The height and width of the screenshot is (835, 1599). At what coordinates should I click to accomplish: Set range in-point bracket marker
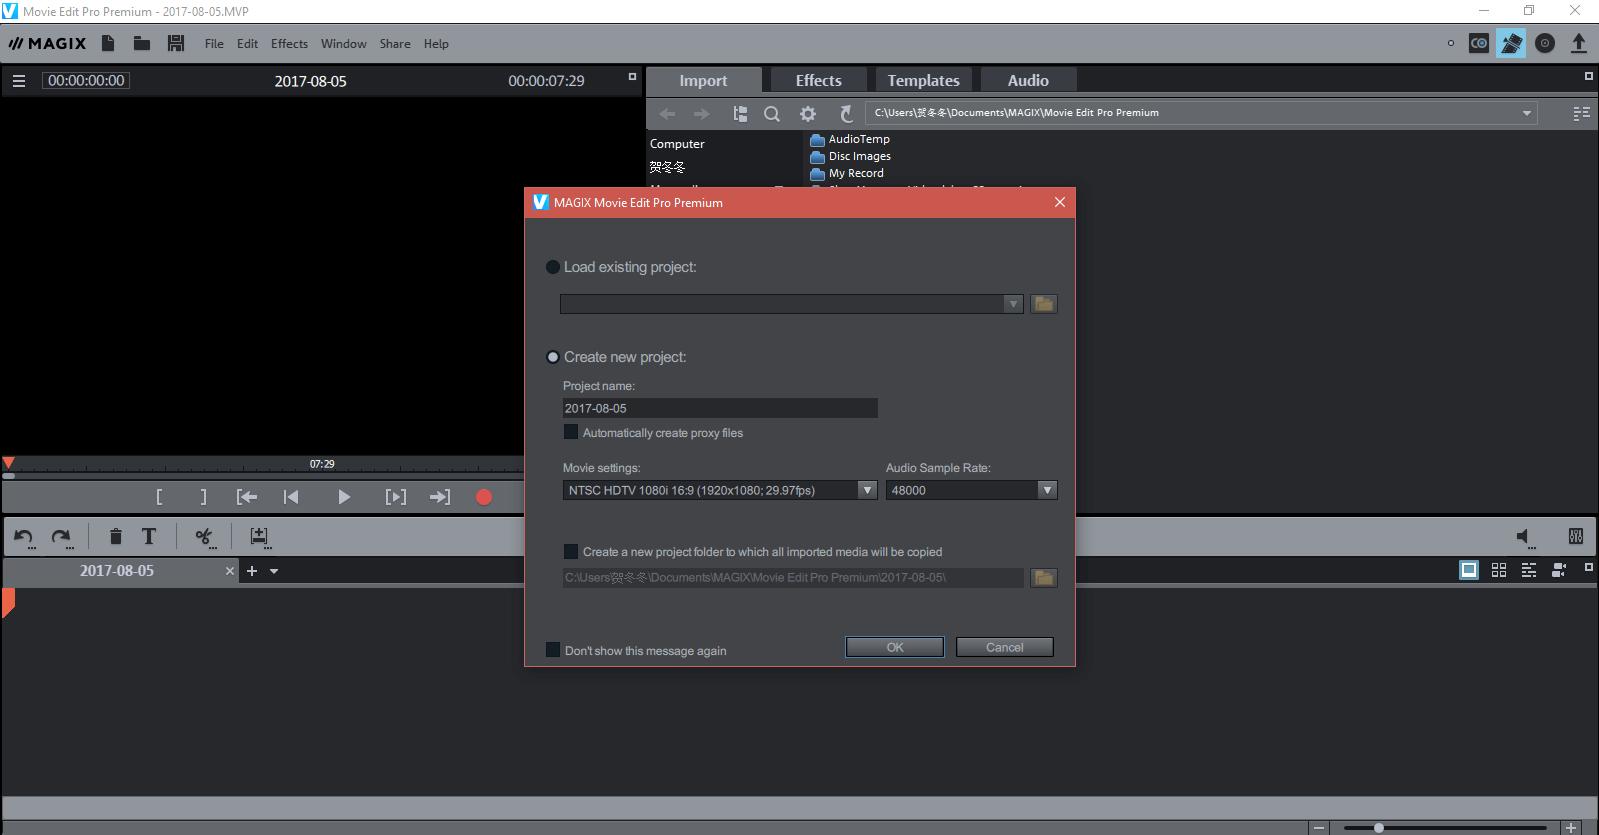[x=159, y=497]
